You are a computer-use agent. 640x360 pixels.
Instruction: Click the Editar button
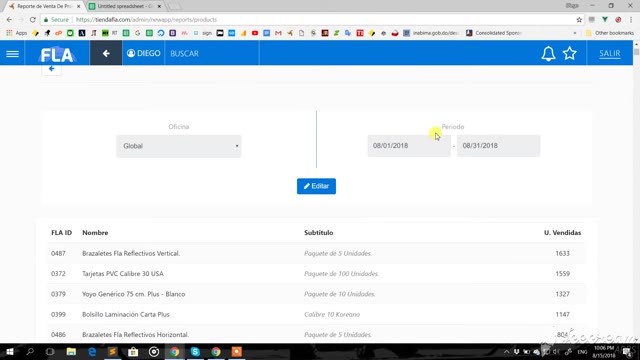316,186
